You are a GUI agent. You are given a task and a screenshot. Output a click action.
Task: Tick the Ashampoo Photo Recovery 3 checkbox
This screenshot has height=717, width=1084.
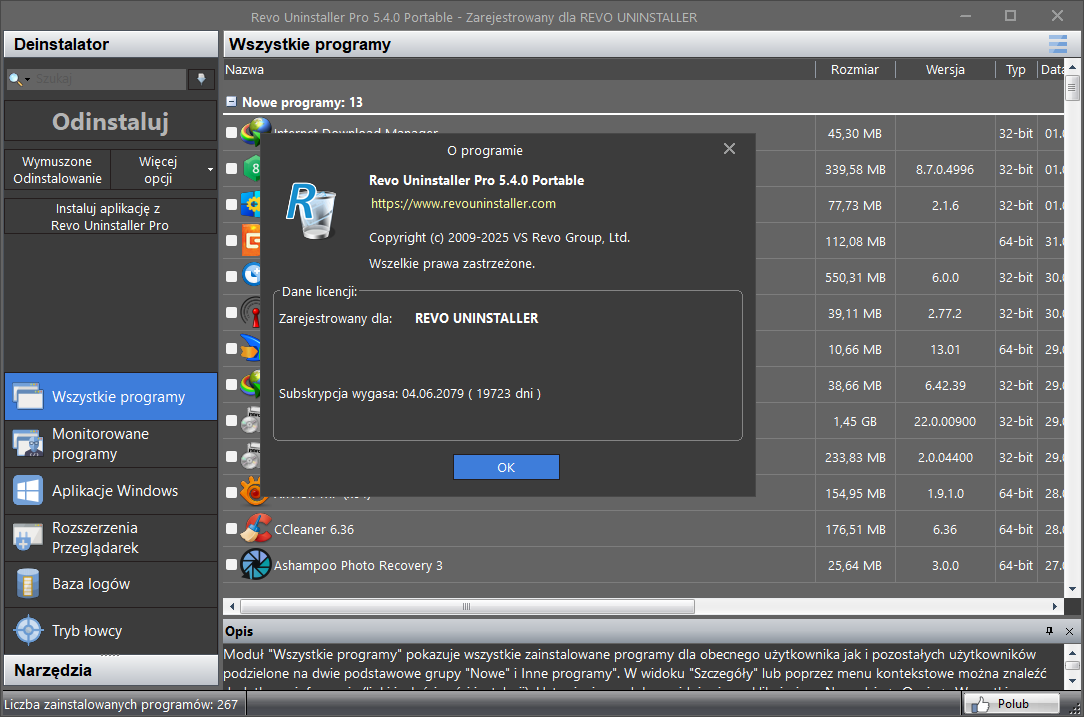pos(232,565)
